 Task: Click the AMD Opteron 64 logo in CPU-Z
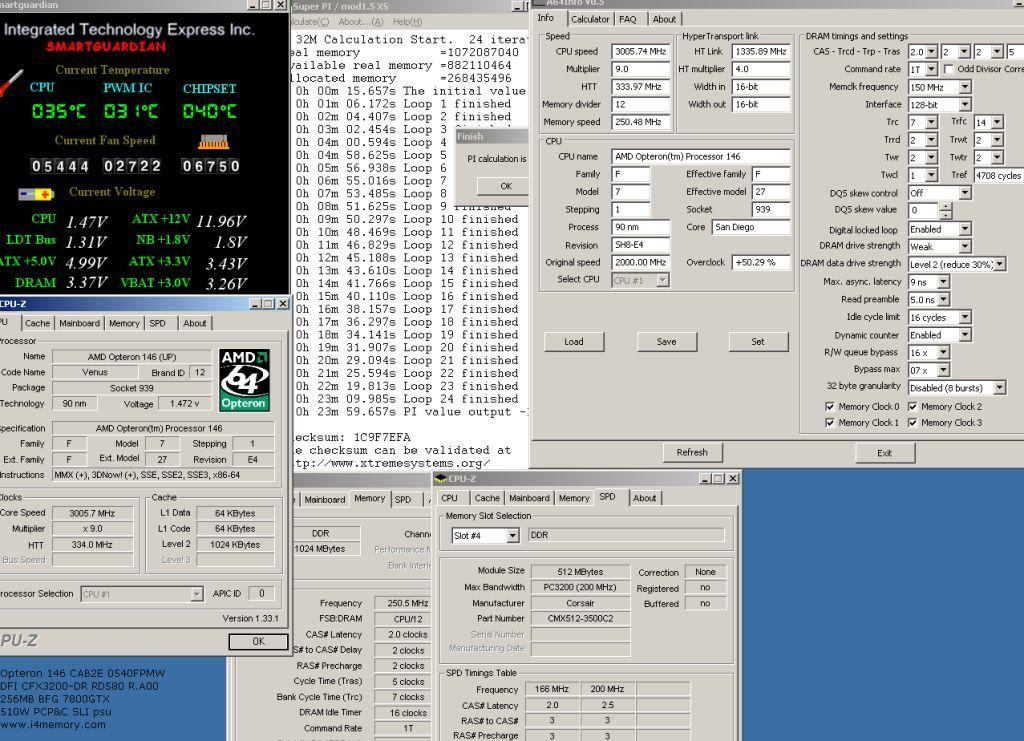tap(245, 380)
